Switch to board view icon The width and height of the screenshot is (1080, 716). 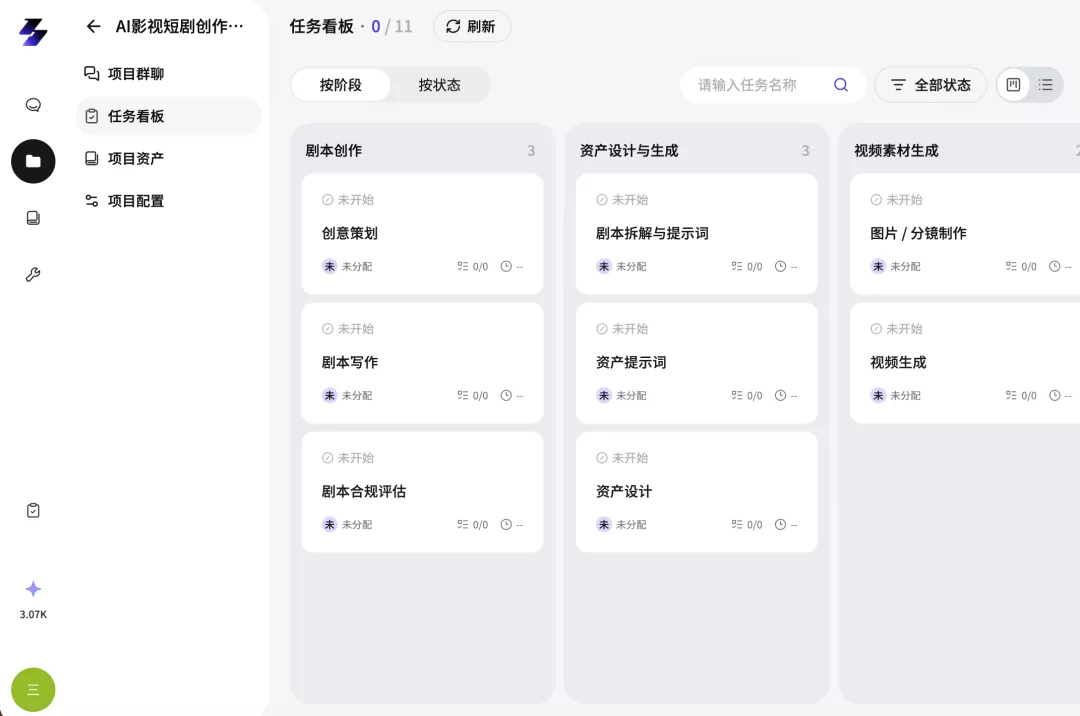point(1013,85)
